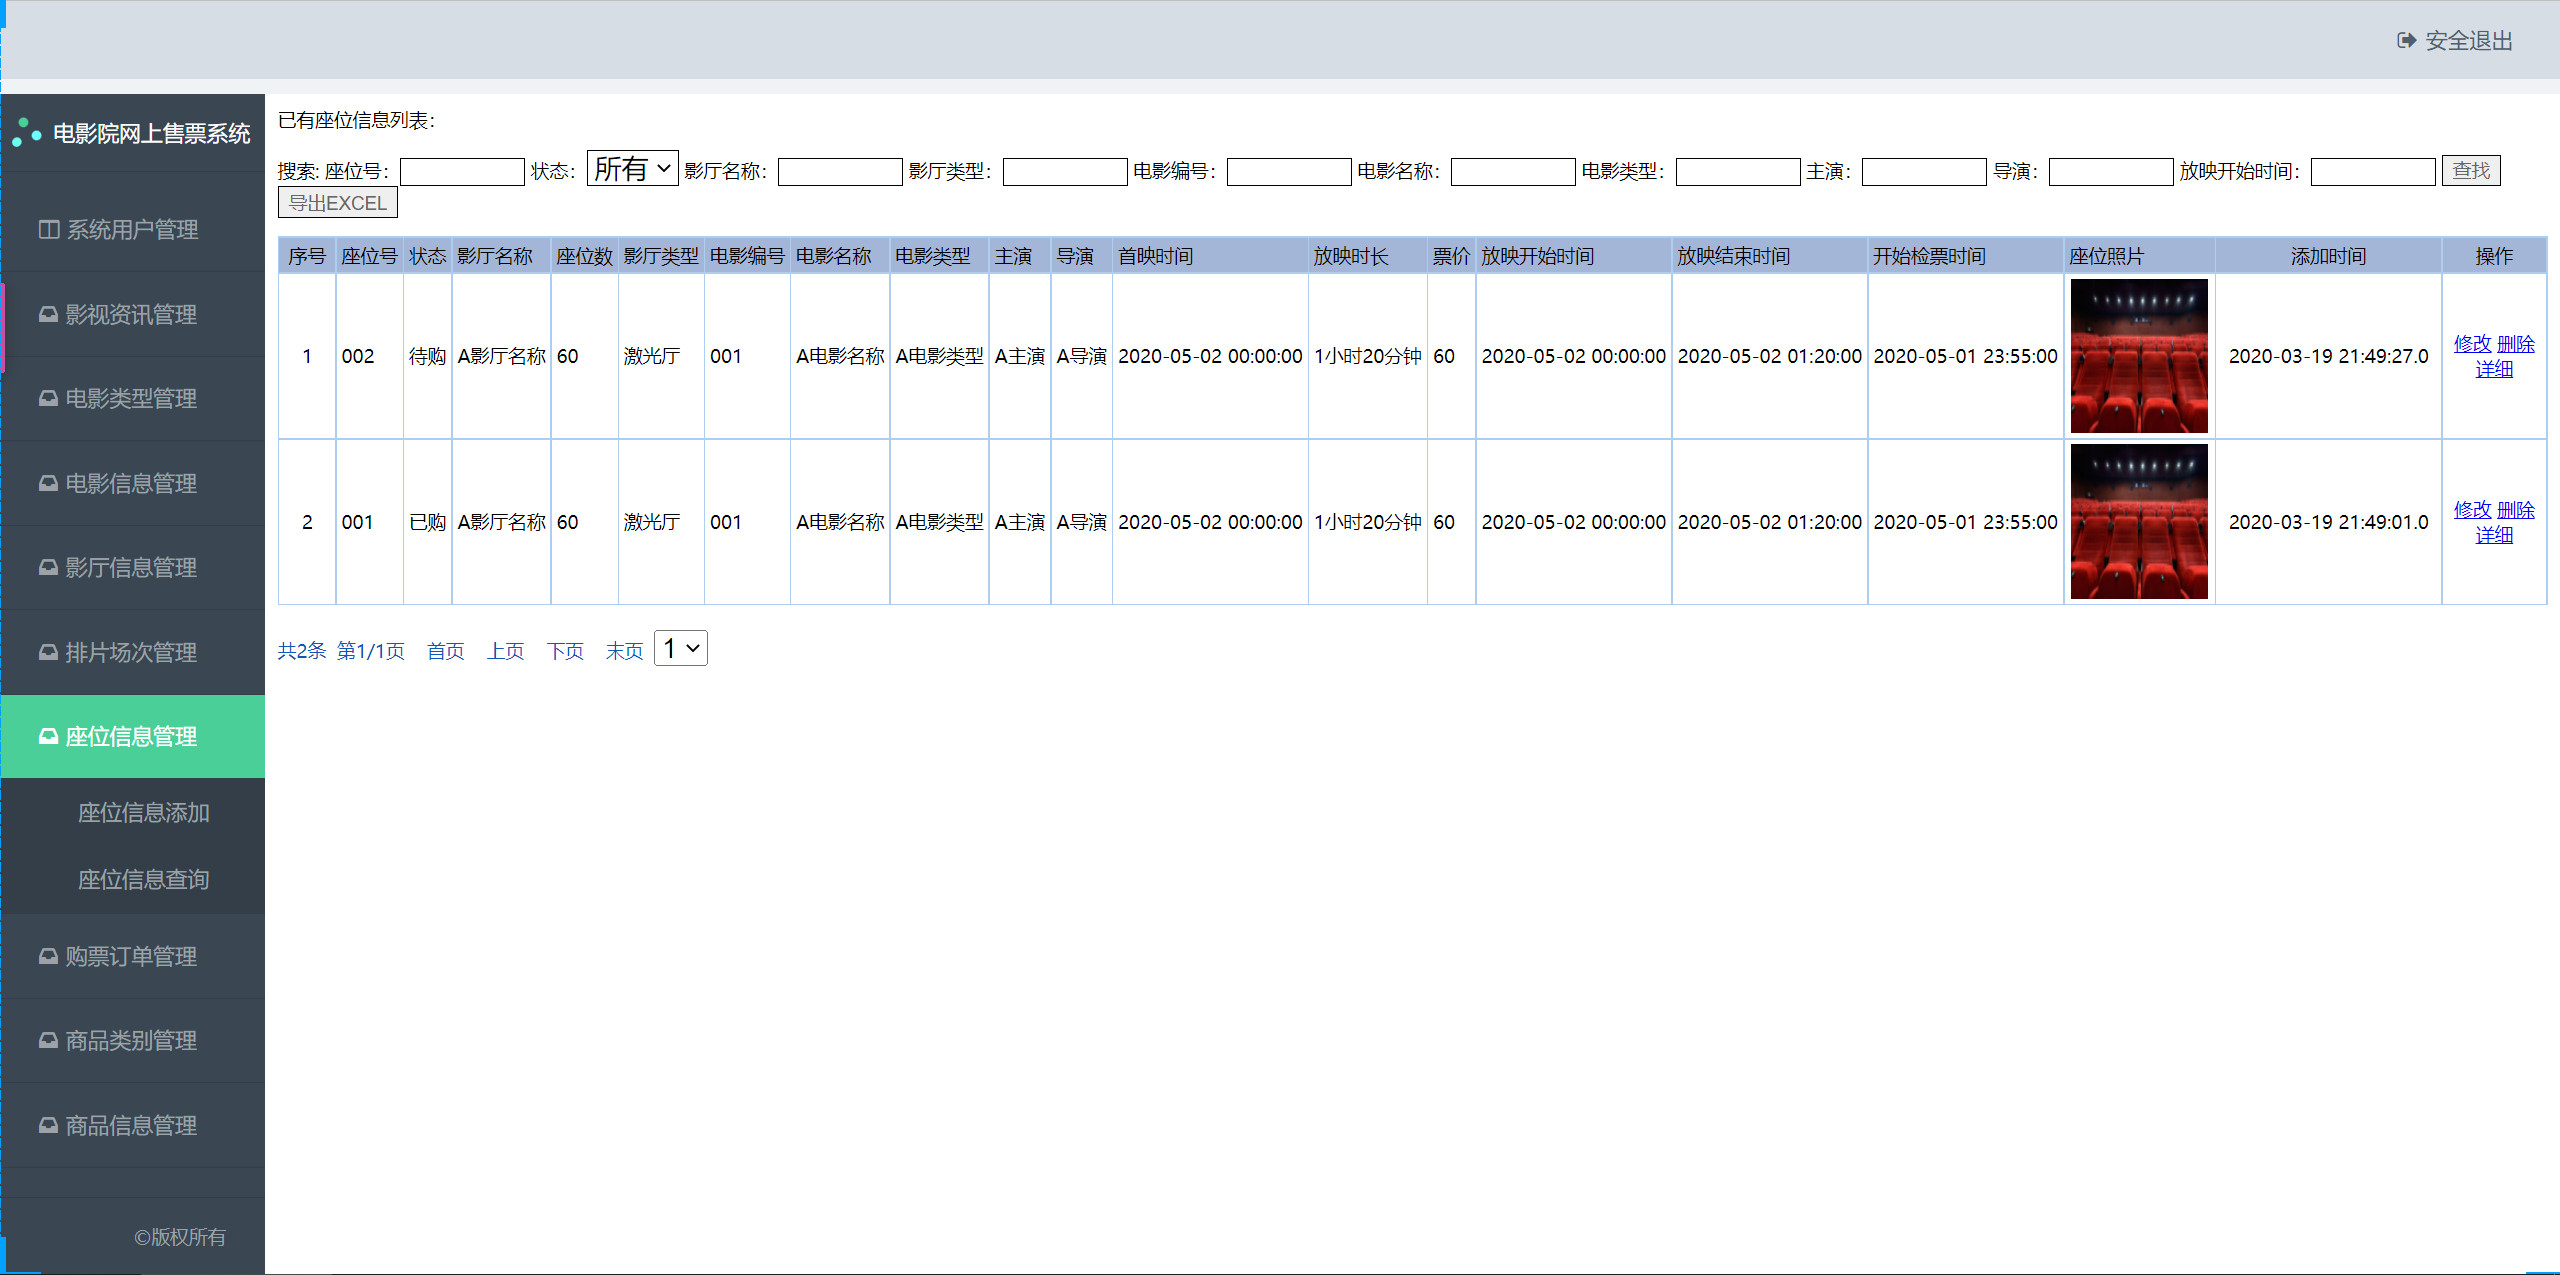Click the logout icon beside 安全退出
The image size is (2560, 1275).
[2406, 41]
